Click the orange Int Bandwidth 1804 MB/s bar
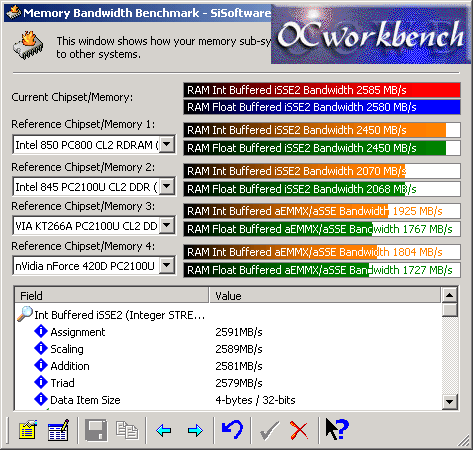473x450 pixels. click(x=322, y=252)
